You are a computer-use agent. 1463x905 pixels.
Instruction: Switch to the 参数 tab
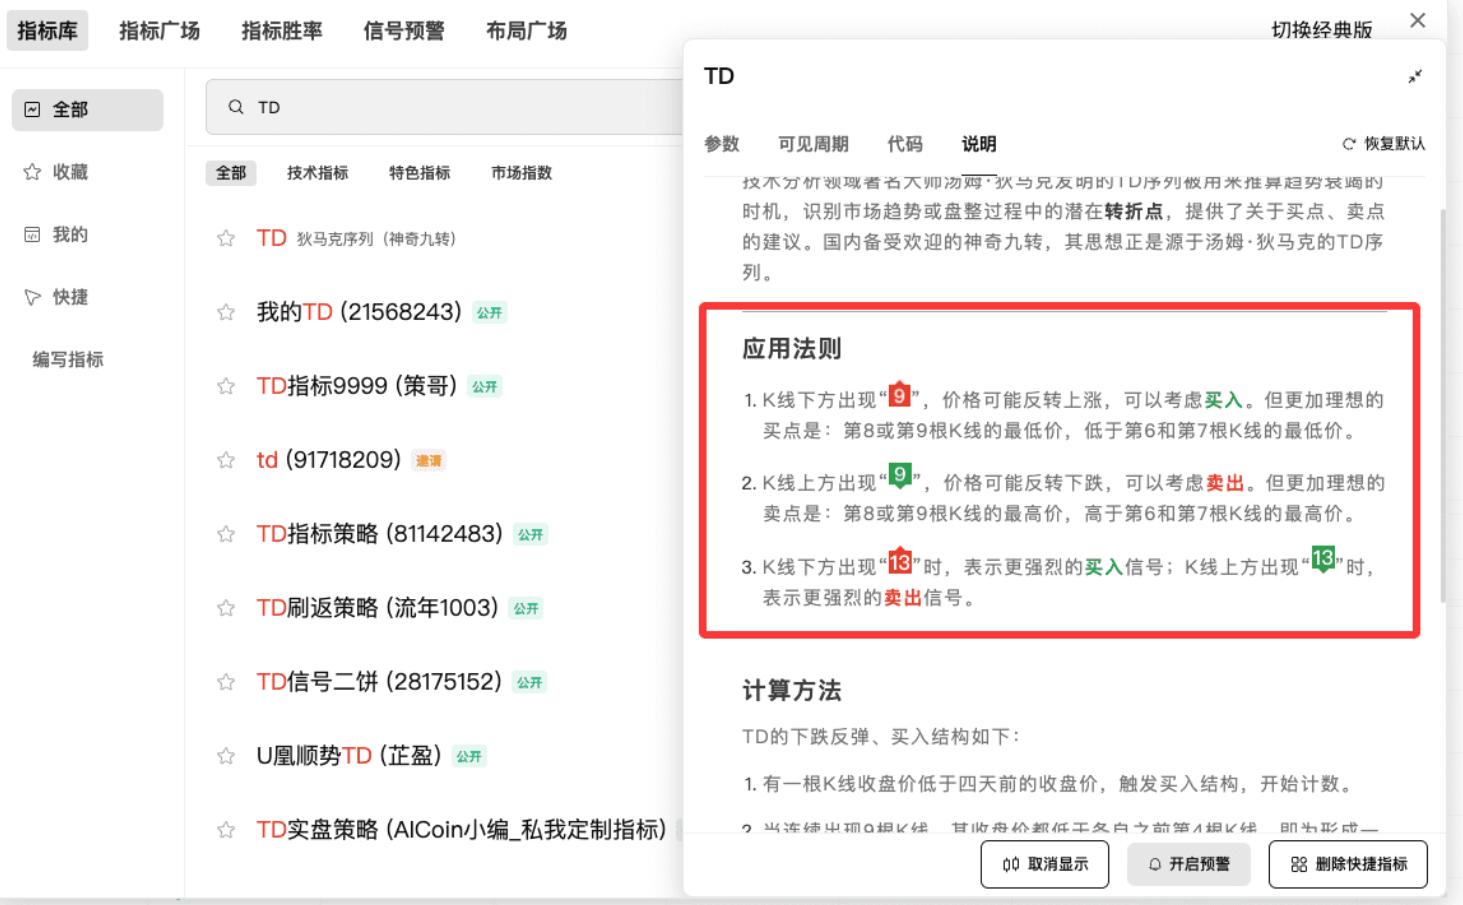click(722, 144)
